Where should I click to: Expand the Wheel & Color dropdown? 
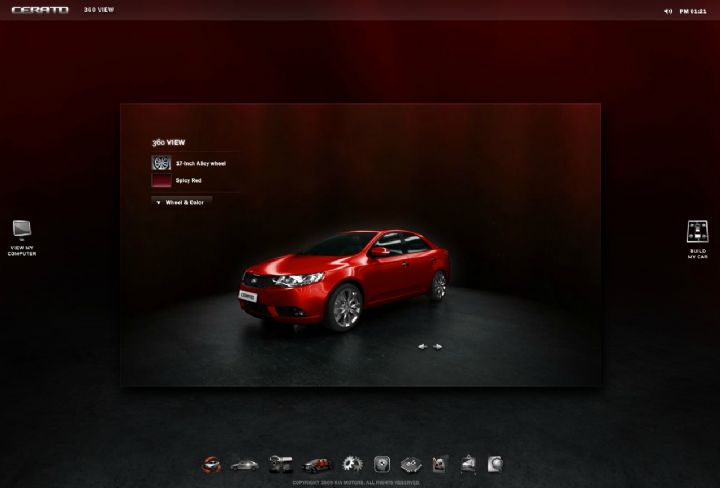[182, 202]
